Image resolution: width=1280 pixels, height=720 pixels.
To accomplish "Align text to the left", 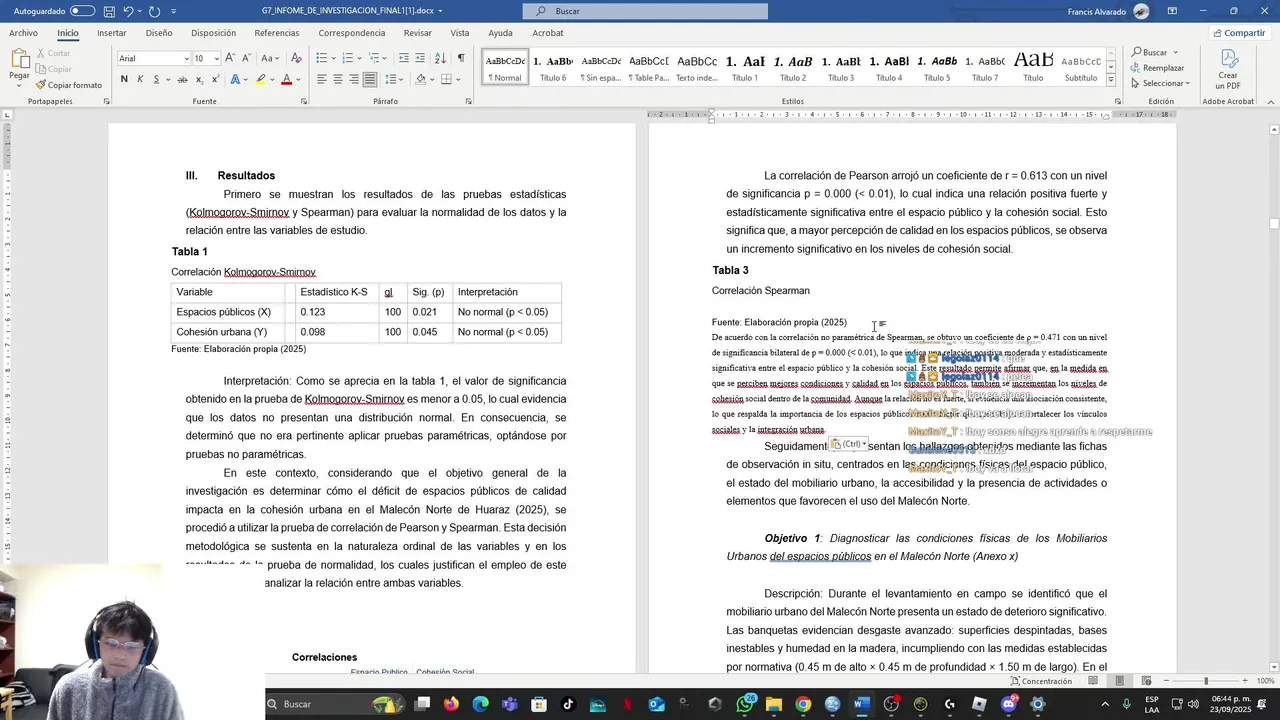I will click(322, 79).
